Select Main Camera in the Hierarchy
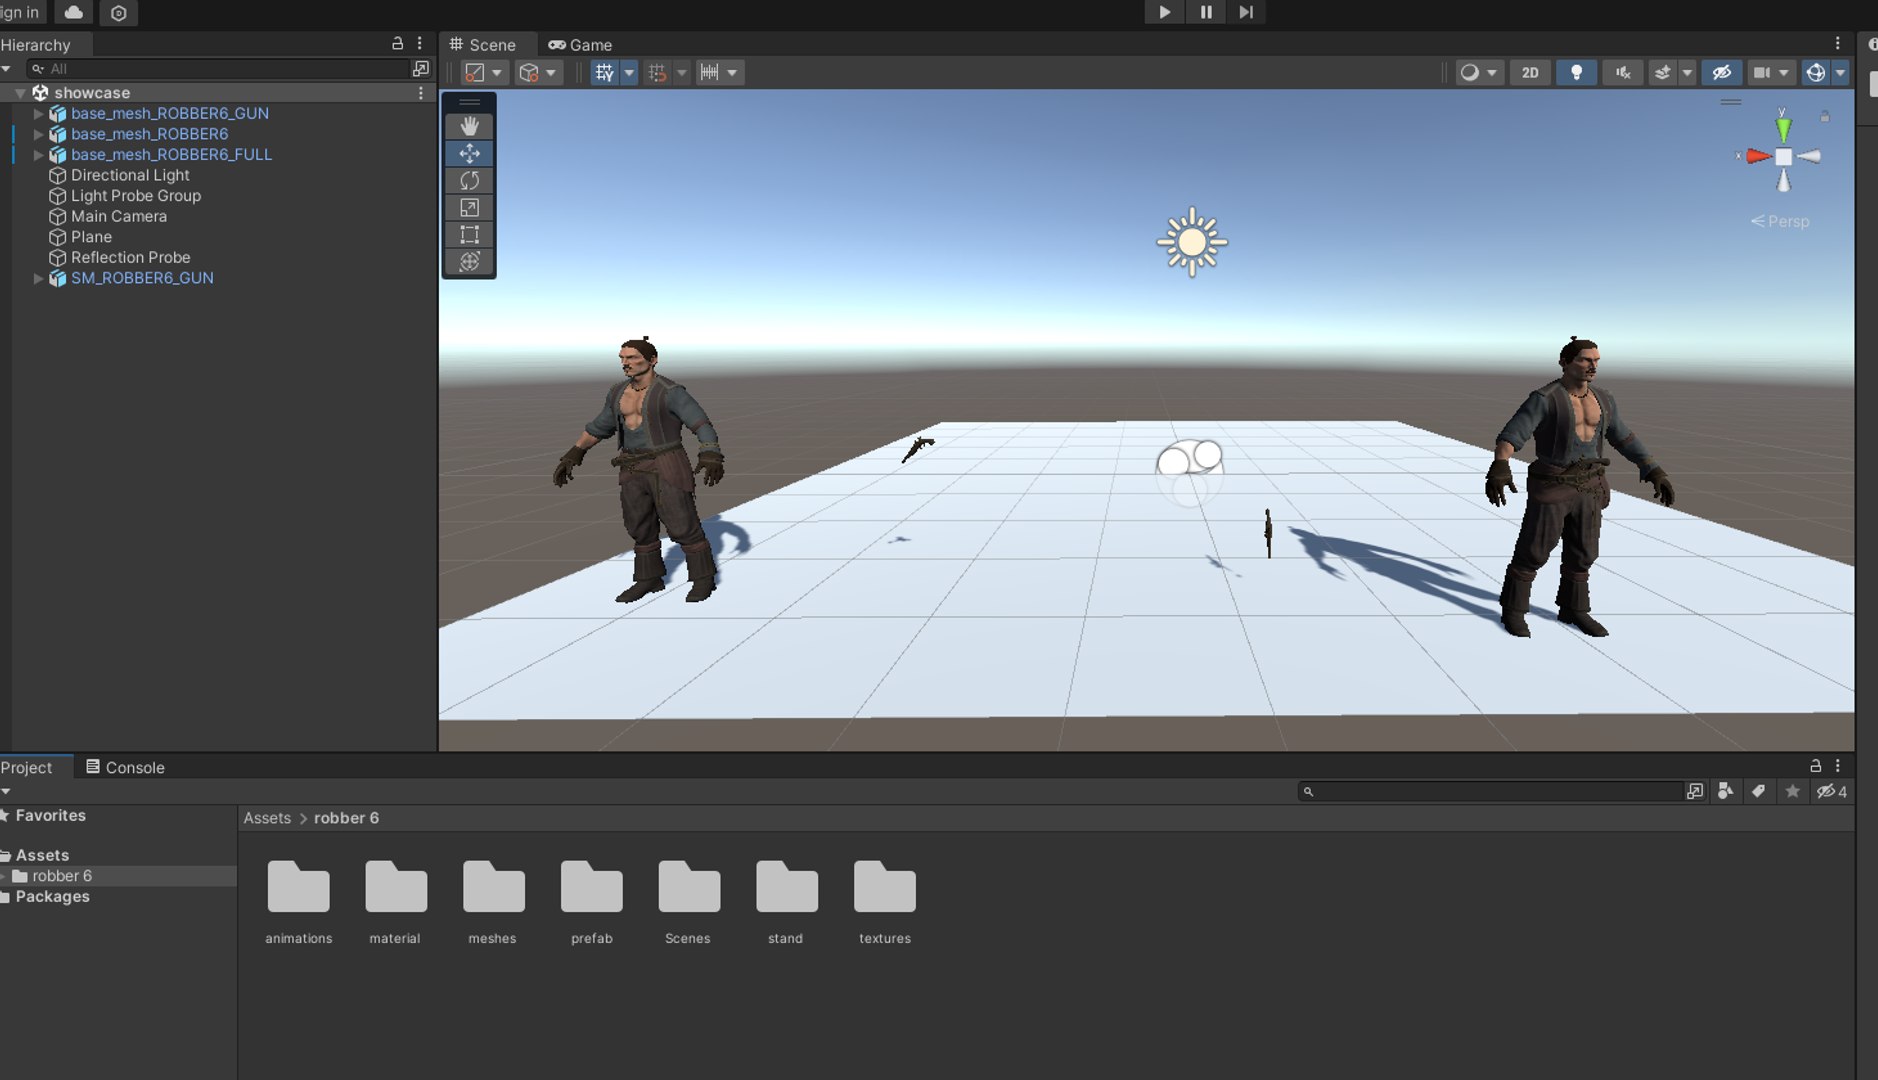 click(119, 216)
